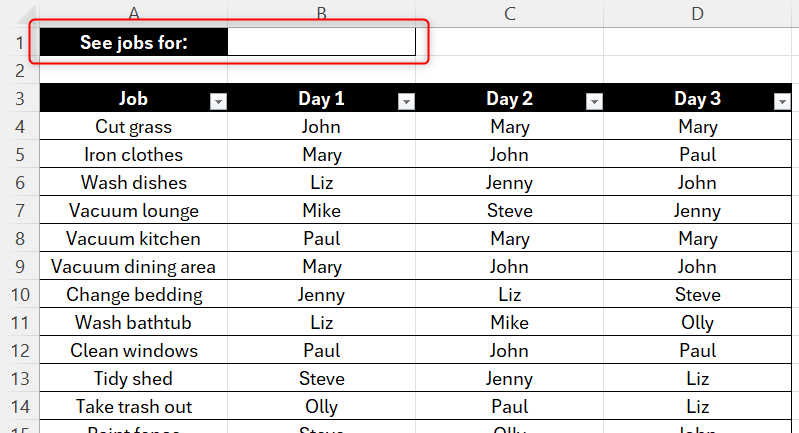Select the 'Job' header cell

pyautogui.click(x=134, y=98)
